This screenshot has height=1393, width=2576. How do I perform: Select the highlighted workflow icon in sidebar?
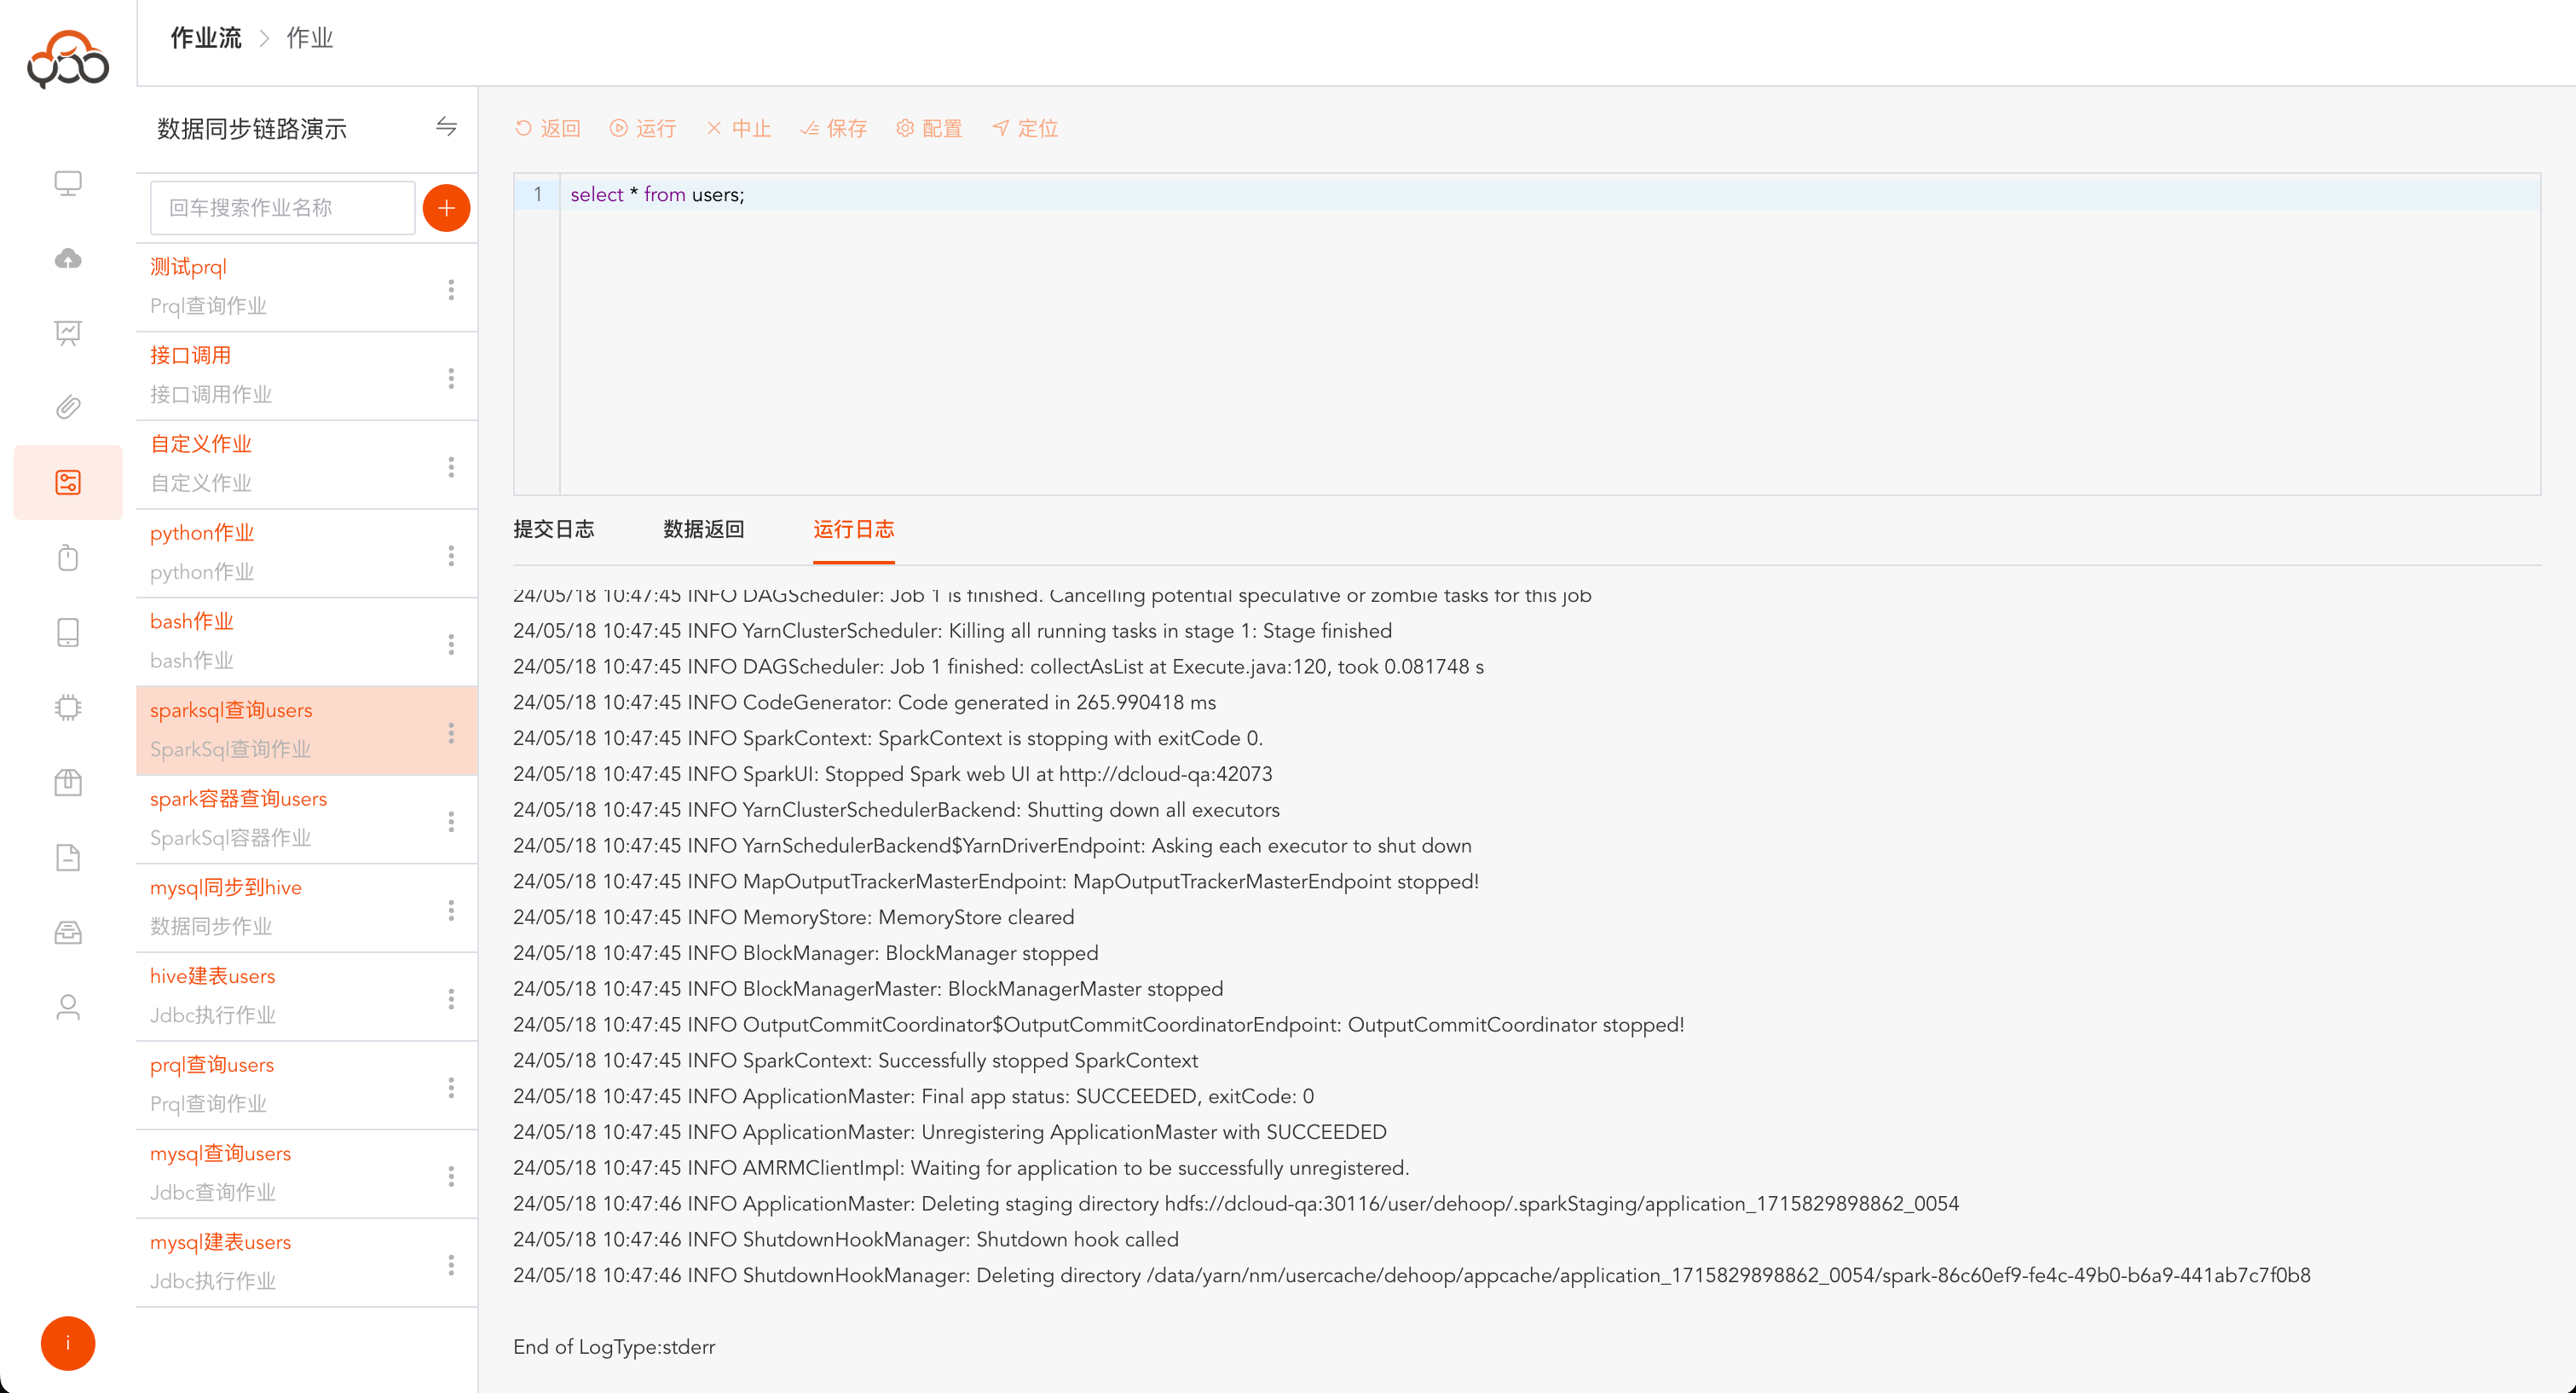[68, 482]
